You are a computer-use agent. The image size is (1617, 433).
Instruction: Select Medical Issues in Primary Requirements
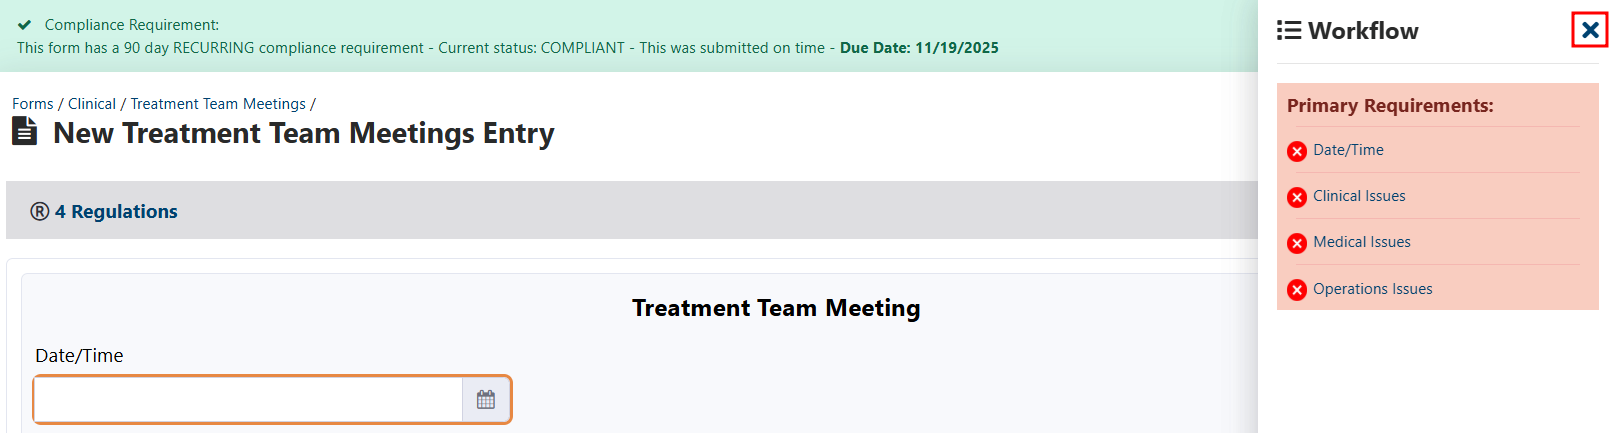[1362, 242]
